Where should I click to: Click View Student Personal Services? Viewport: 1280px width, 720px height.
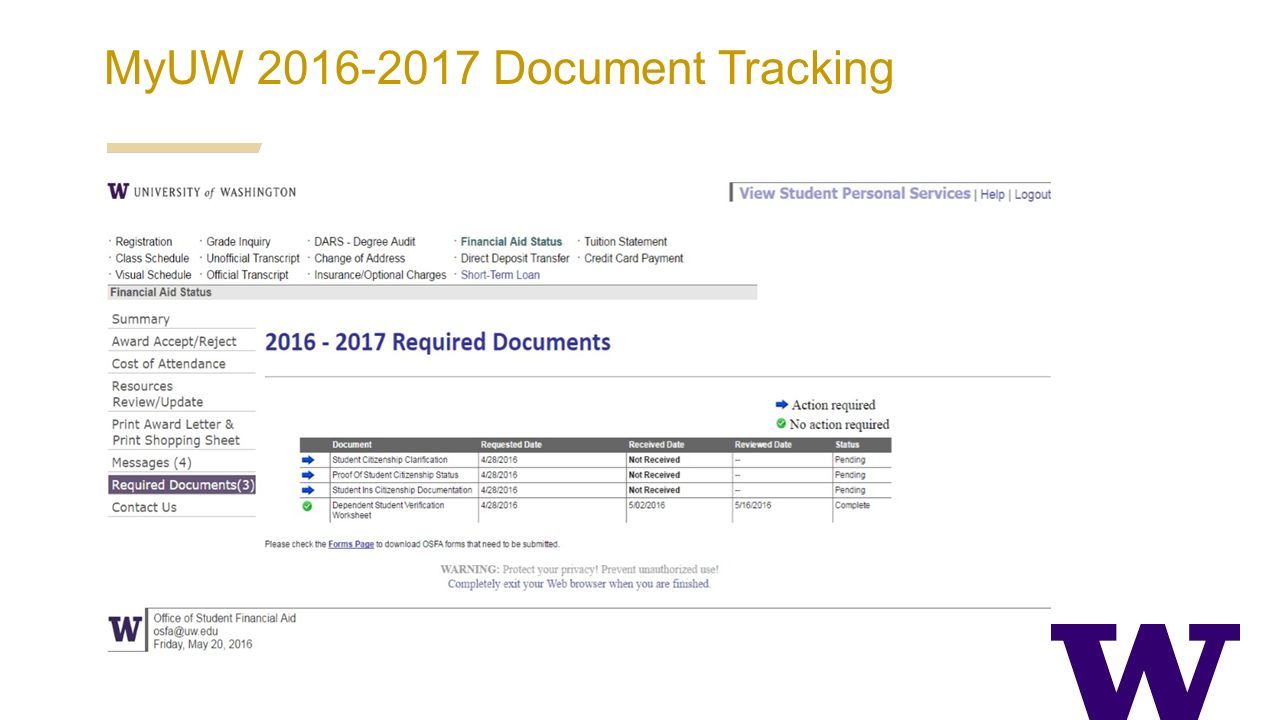click(x=855, y=193)
